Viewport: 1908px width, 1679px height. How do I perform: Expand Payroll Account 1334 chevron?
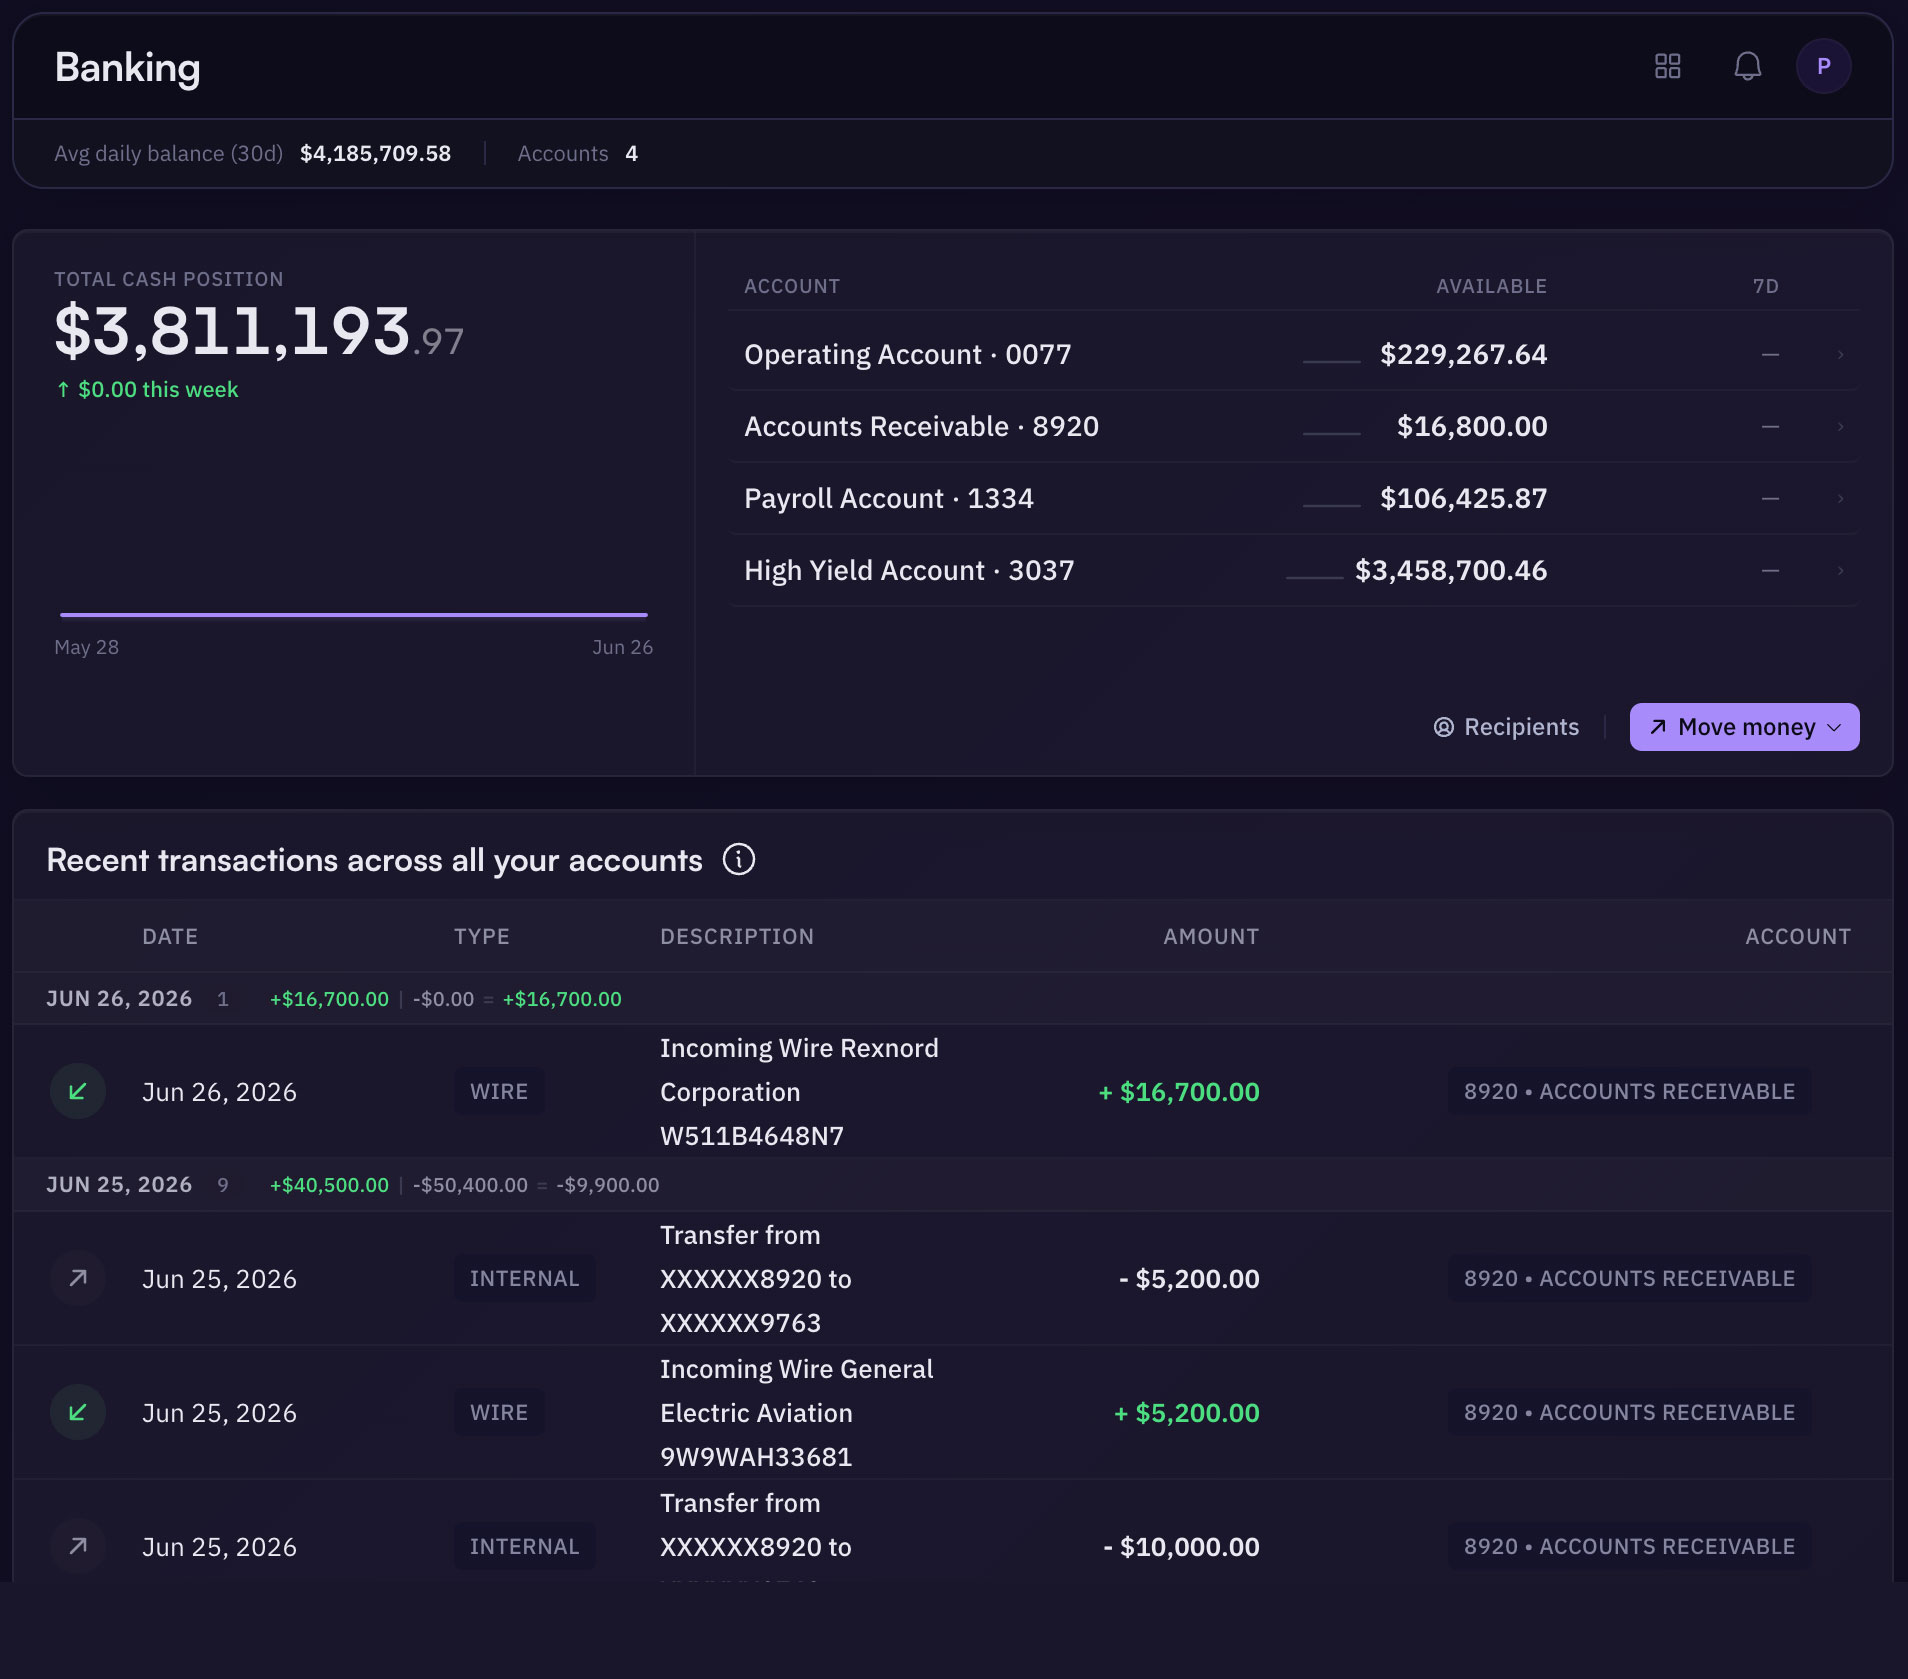pos(1840,498)
